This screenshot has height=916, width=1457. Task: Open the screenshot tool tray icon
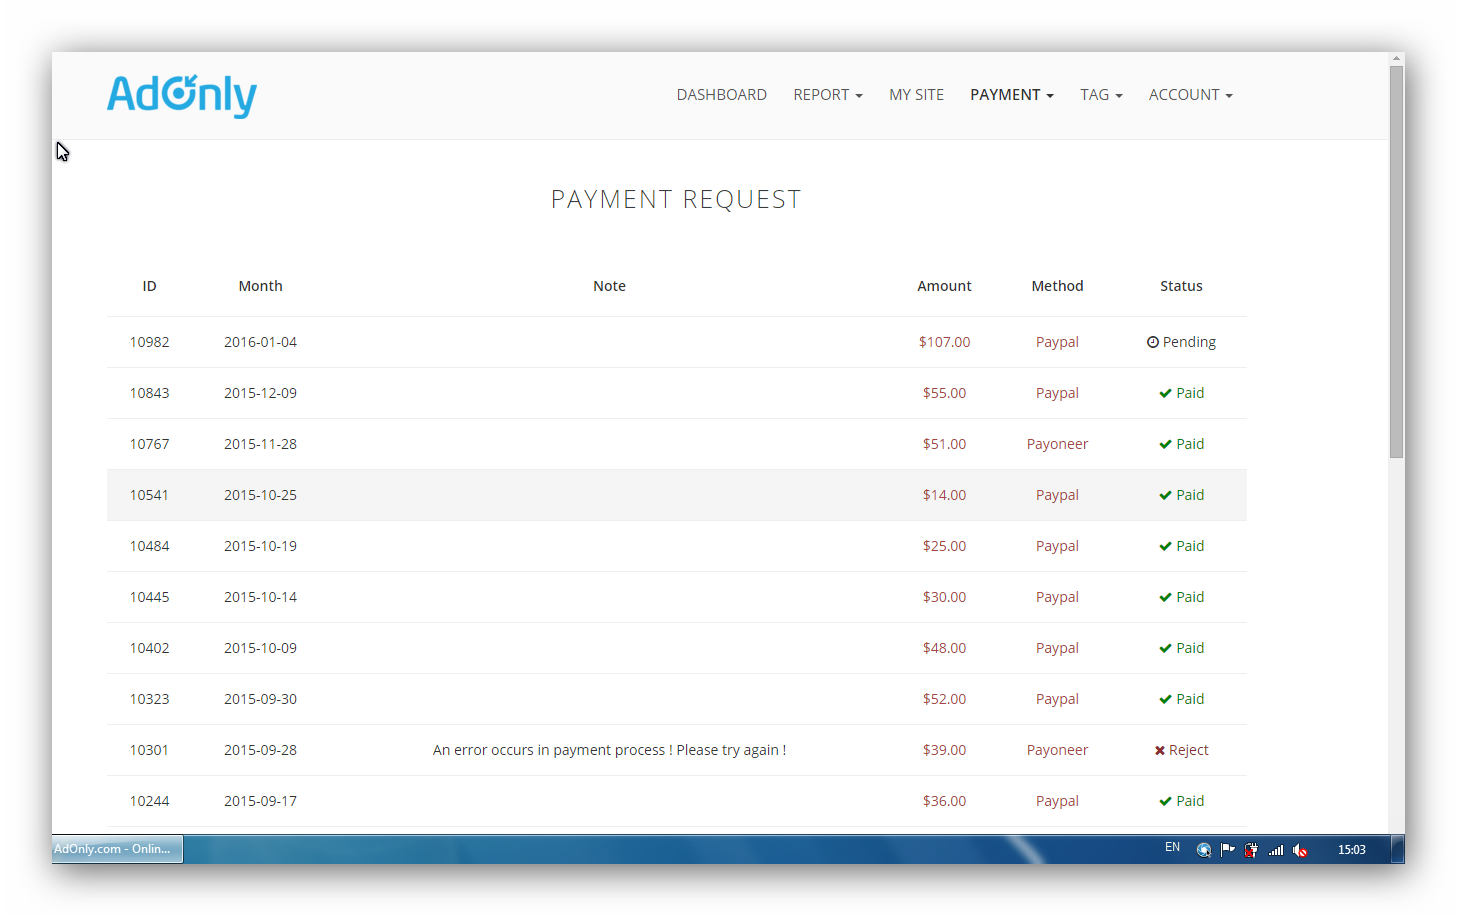coord(1204,850)
